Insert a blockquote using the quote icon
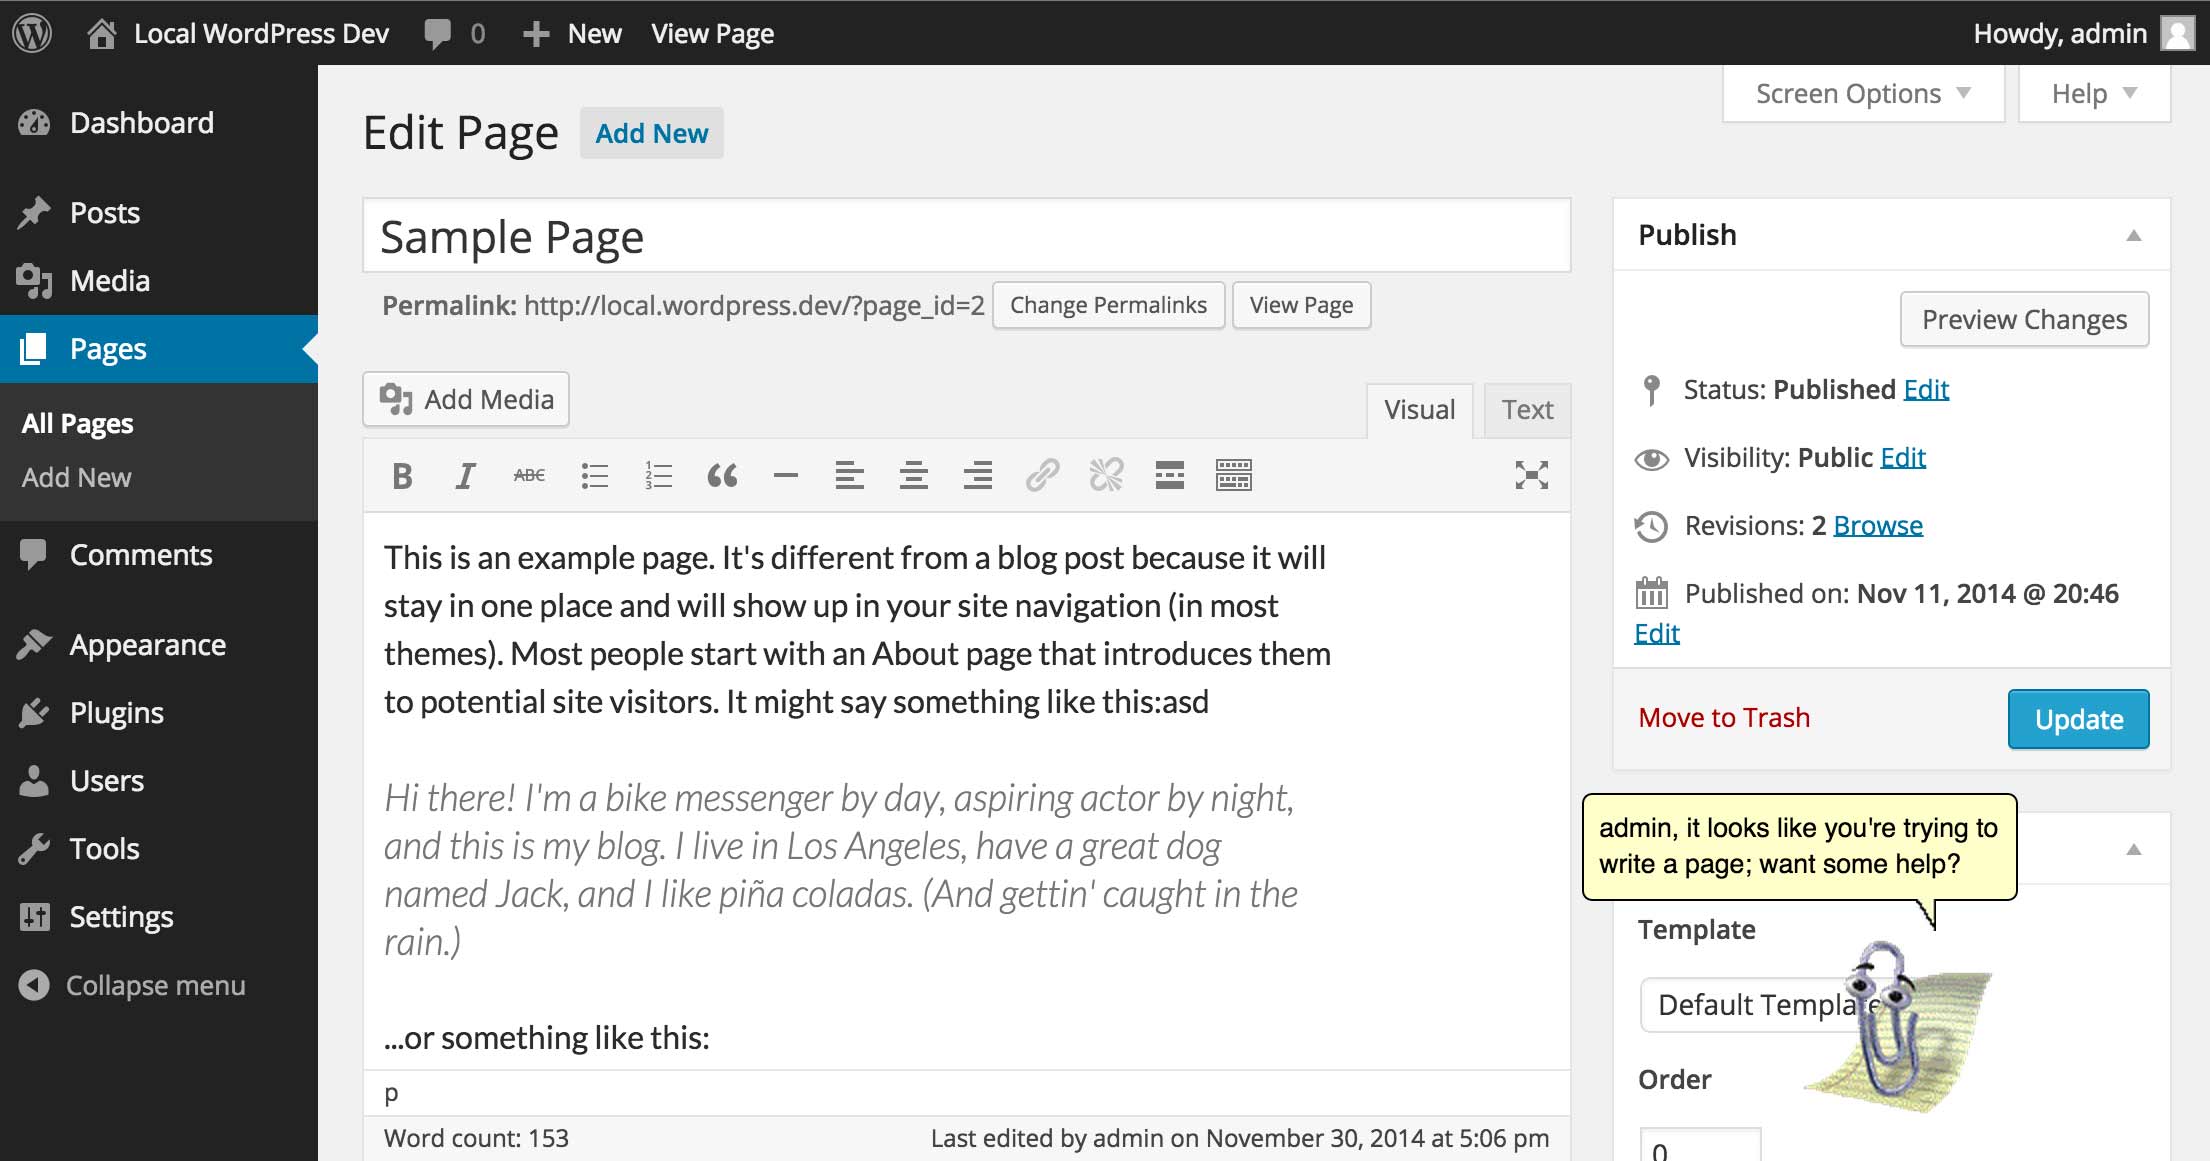 tap(722, 476)
